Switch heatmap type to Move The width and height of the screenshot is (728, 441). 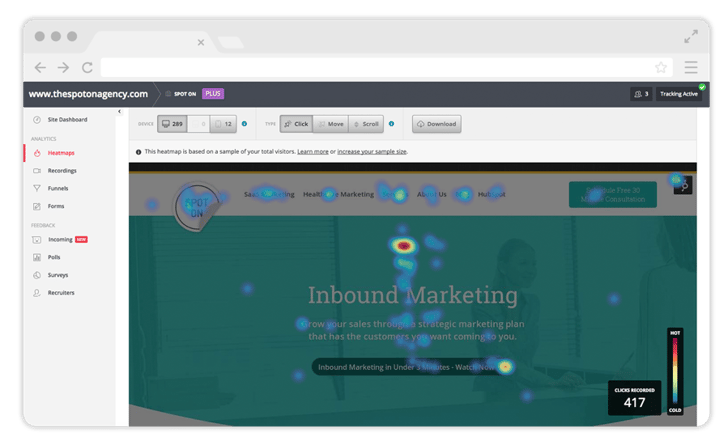[330, 124]
